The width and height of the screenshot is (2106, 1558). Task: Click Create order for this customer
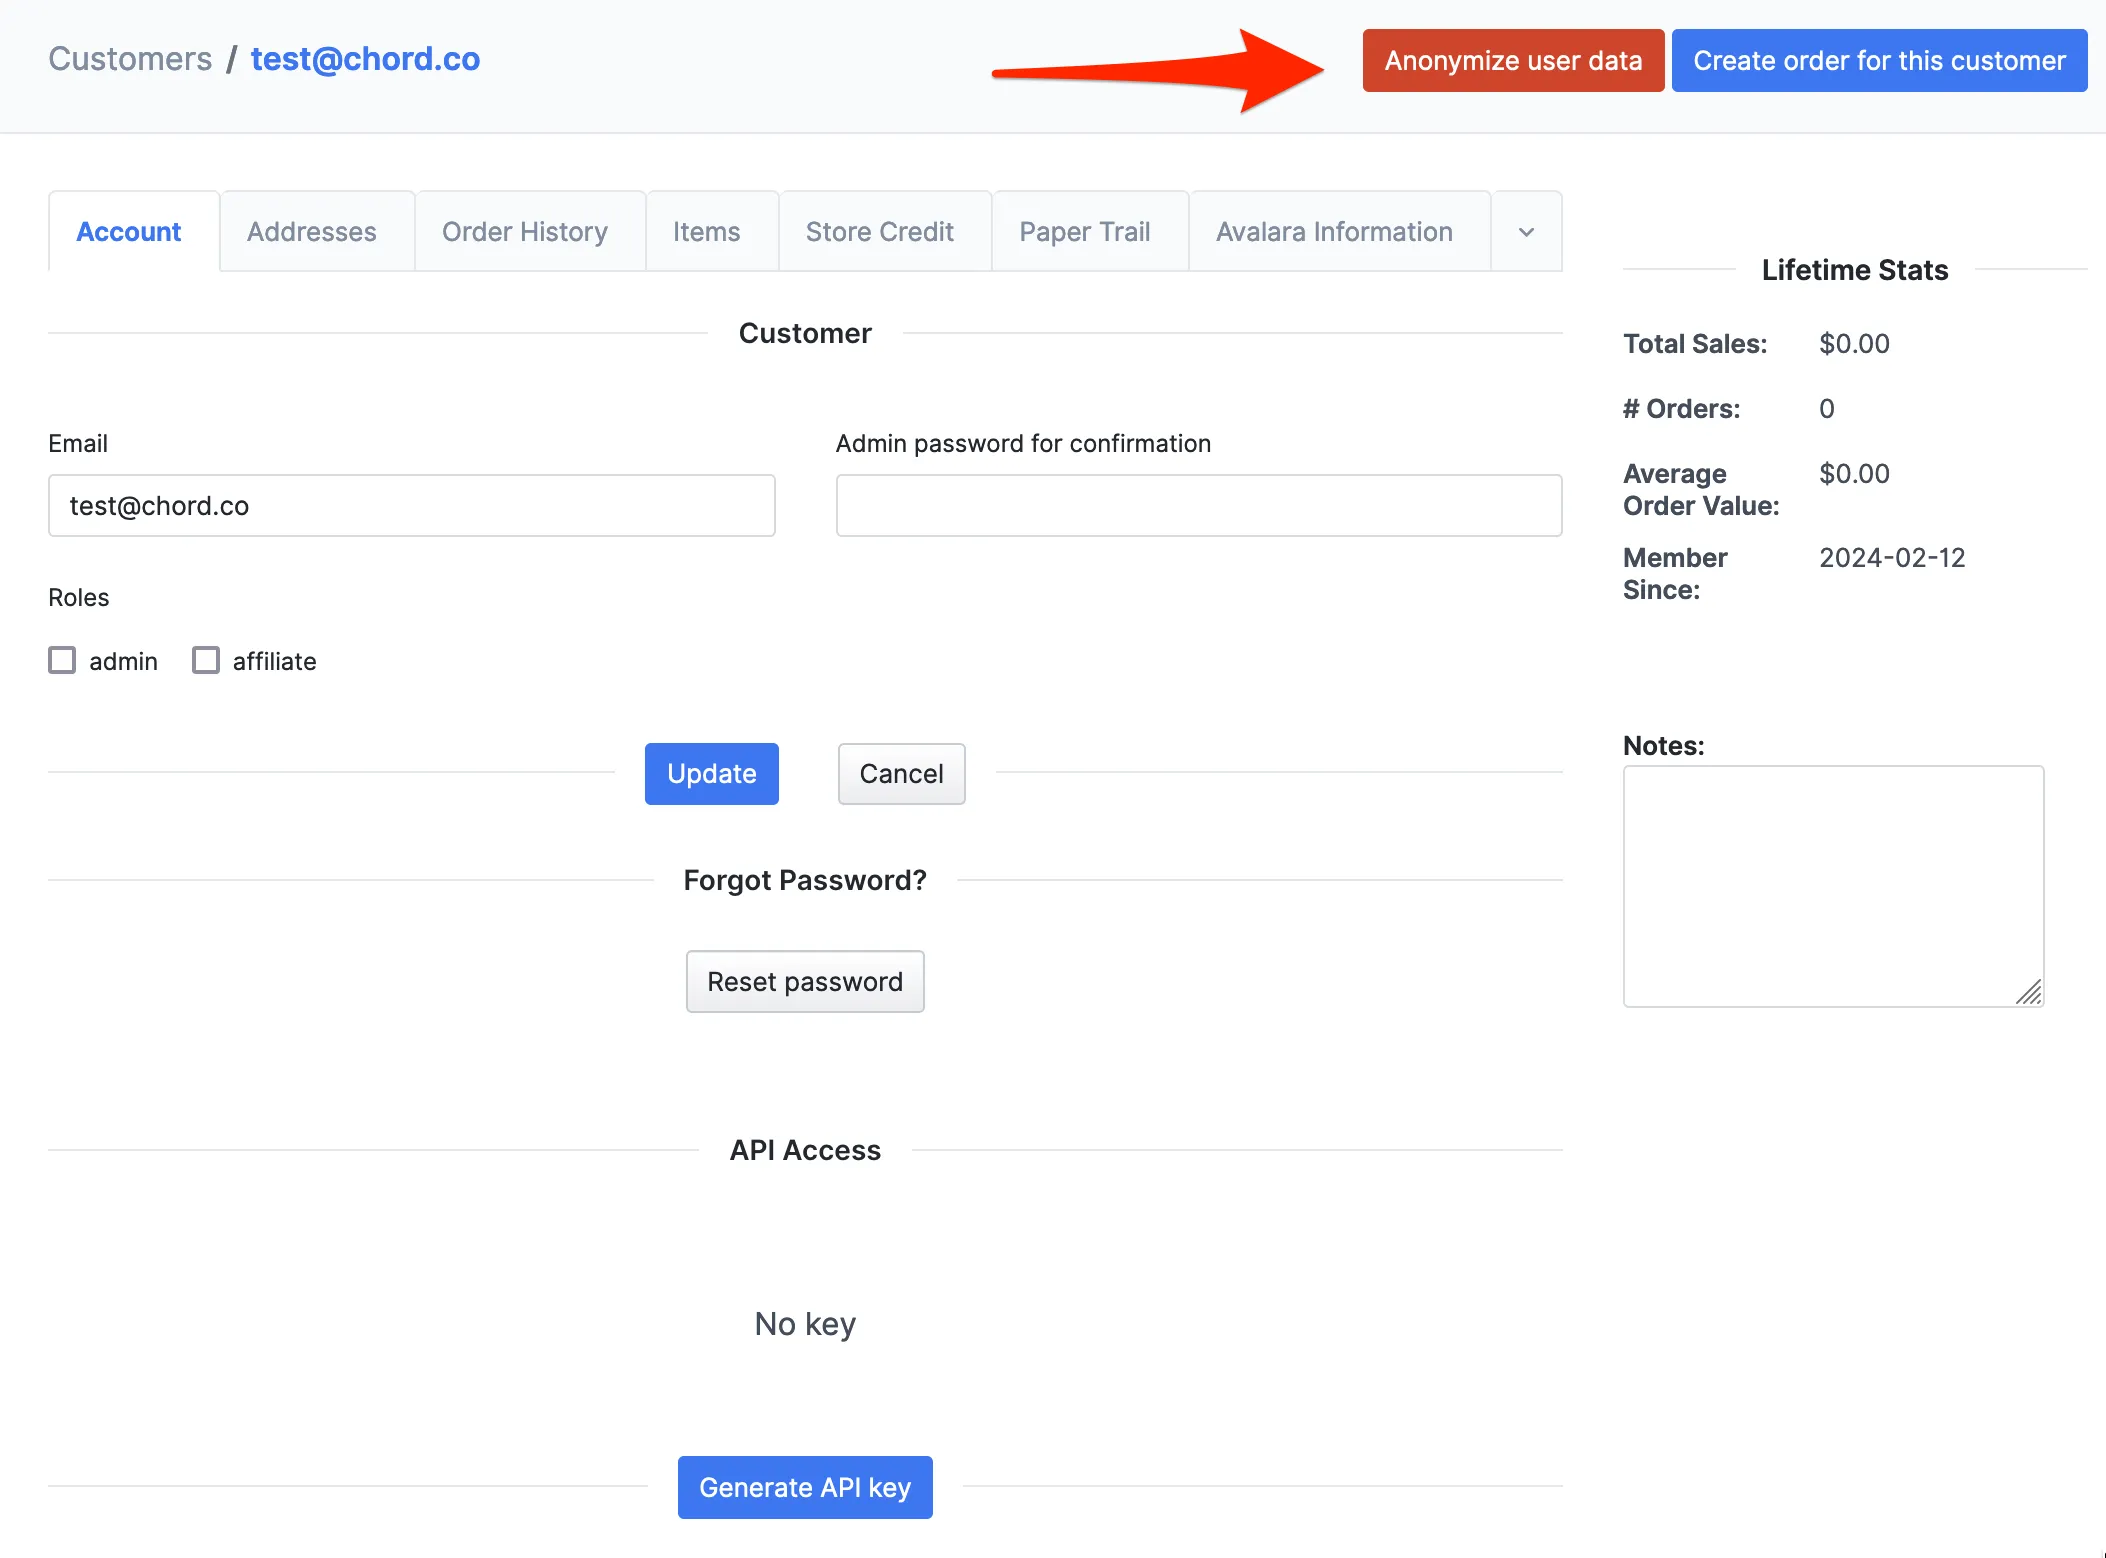(1879, 61)
